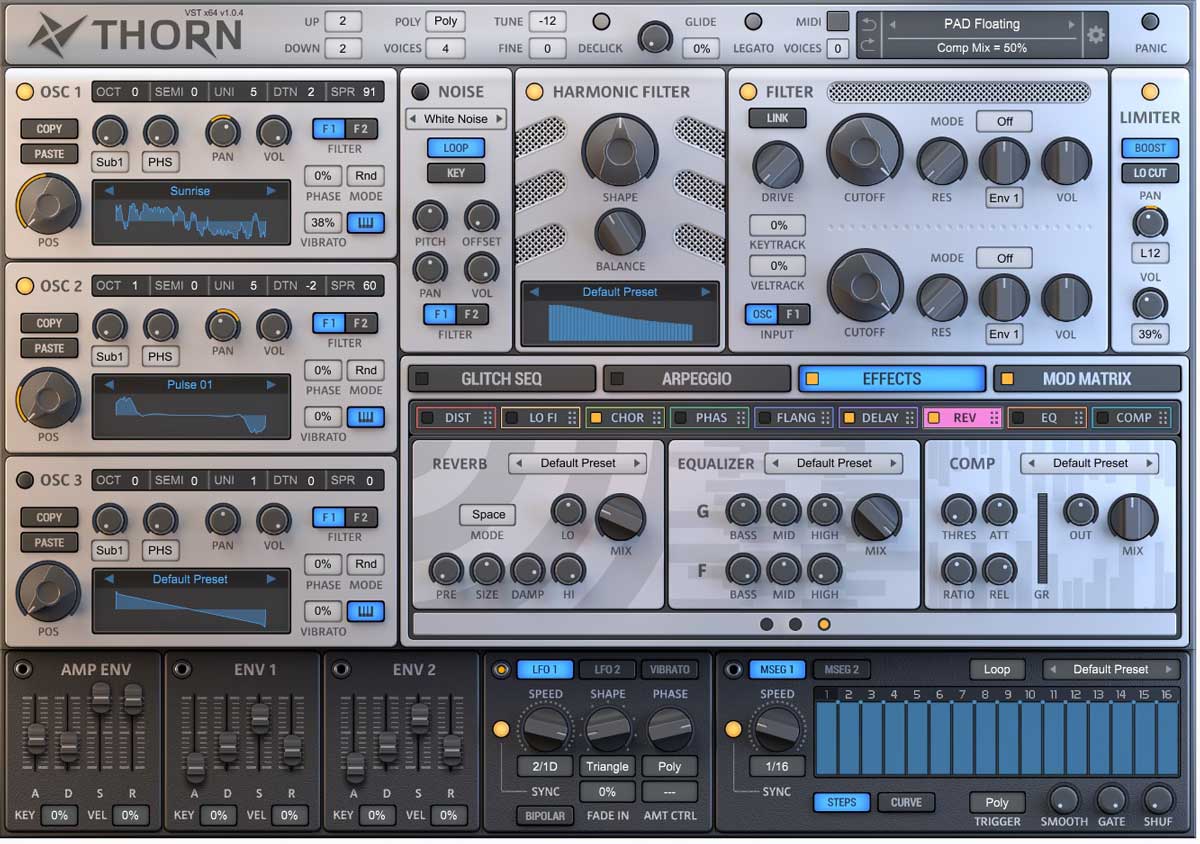
Task: Switch to MSEG 2 tab
Action: click(x=841, y=669)
